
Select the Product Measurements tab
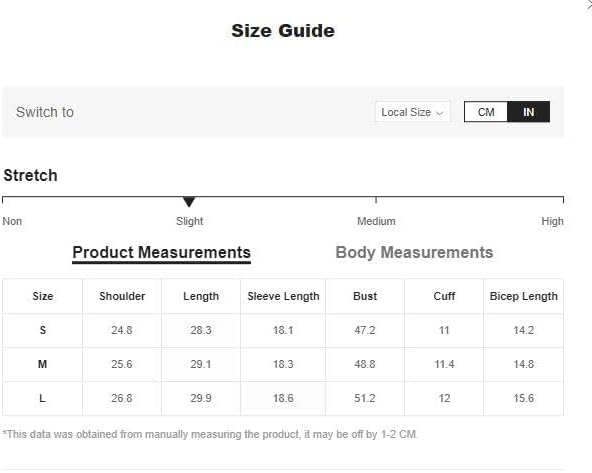tap(162, 253)
